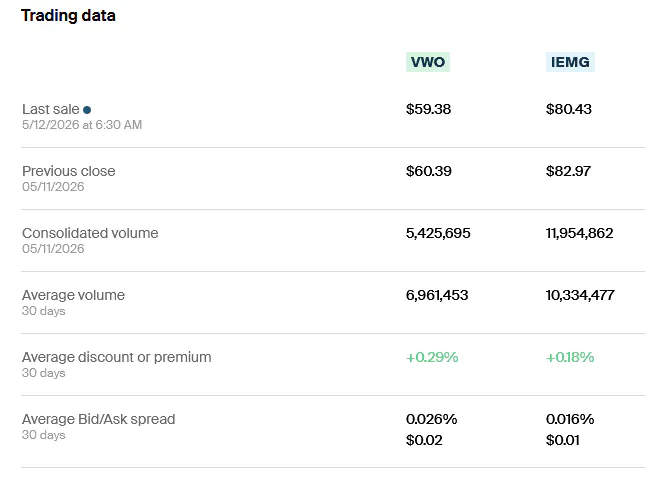Screen dimensions: 662x478
Task: Select the IEMG ticker badge
Action: click(570, 62)
